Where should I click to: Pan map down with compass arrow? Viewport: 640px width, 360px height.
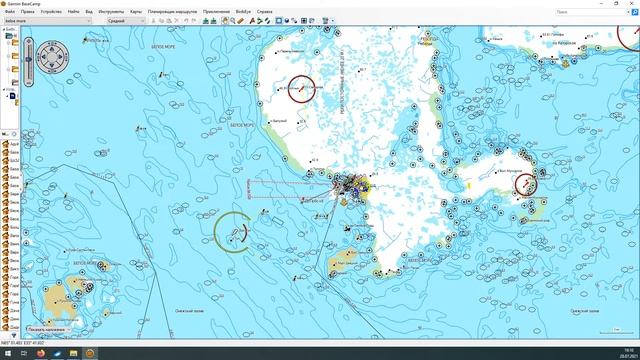[52, 66]
